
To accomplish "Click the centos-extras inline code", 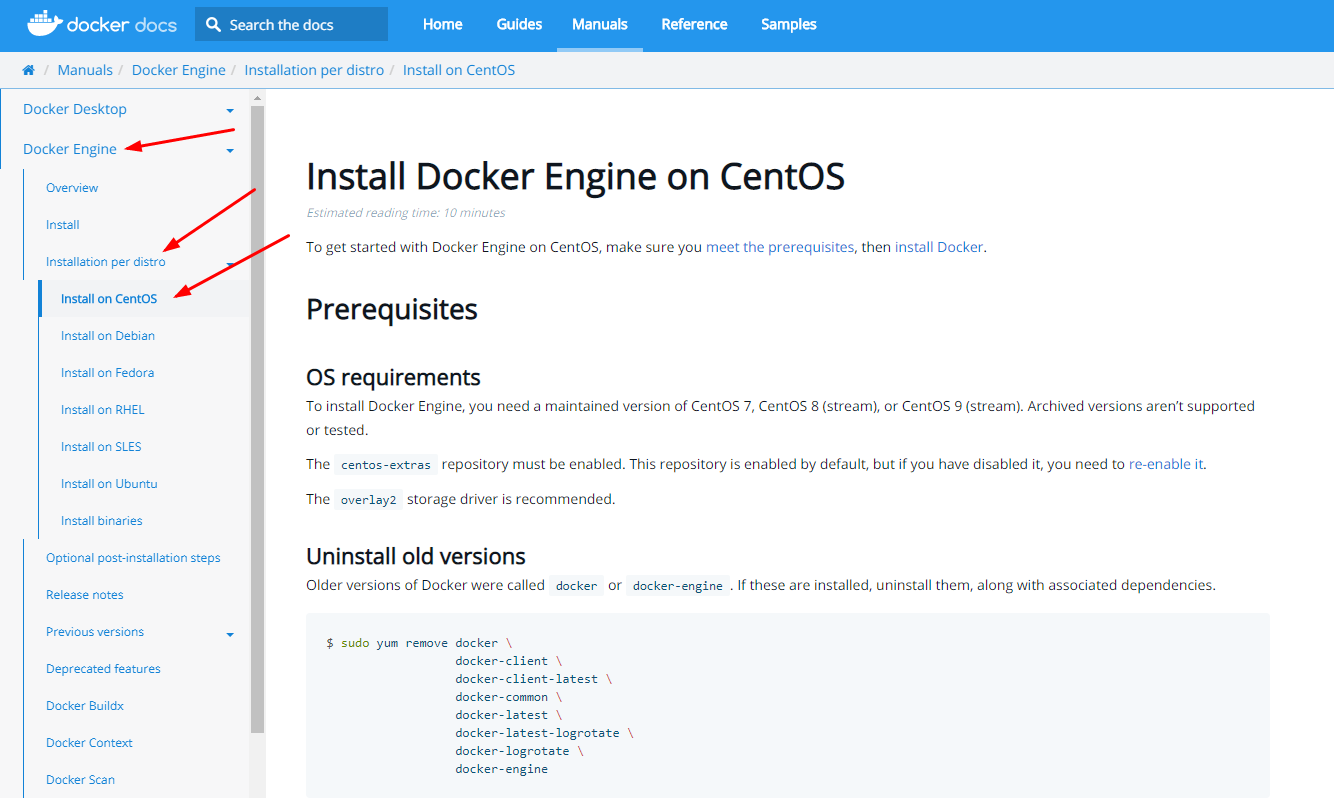I will [386, 465].
